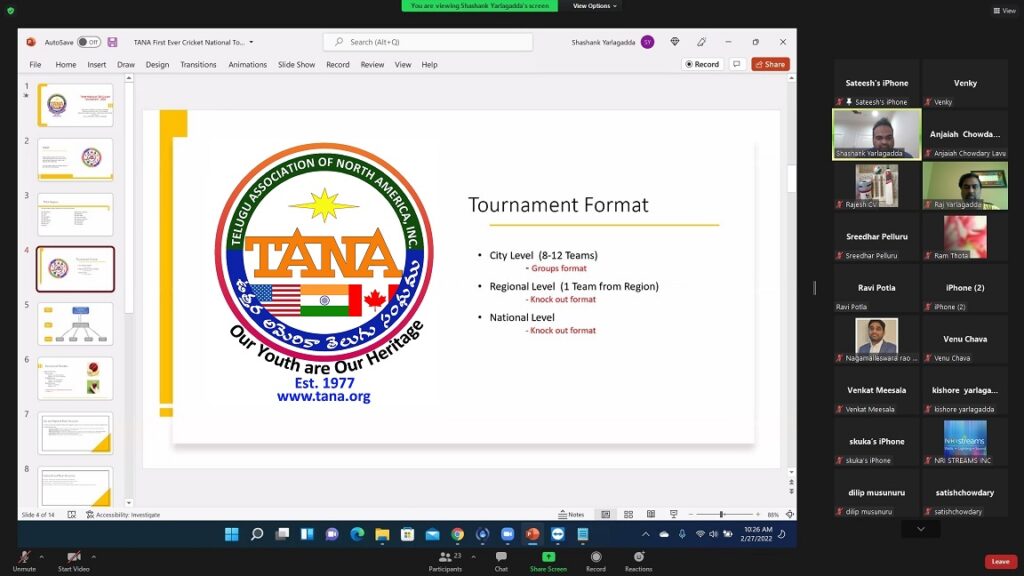The image size is (1024, 576).
Task: Open Microsoft Store from taskbar
Action: [407, 534]
